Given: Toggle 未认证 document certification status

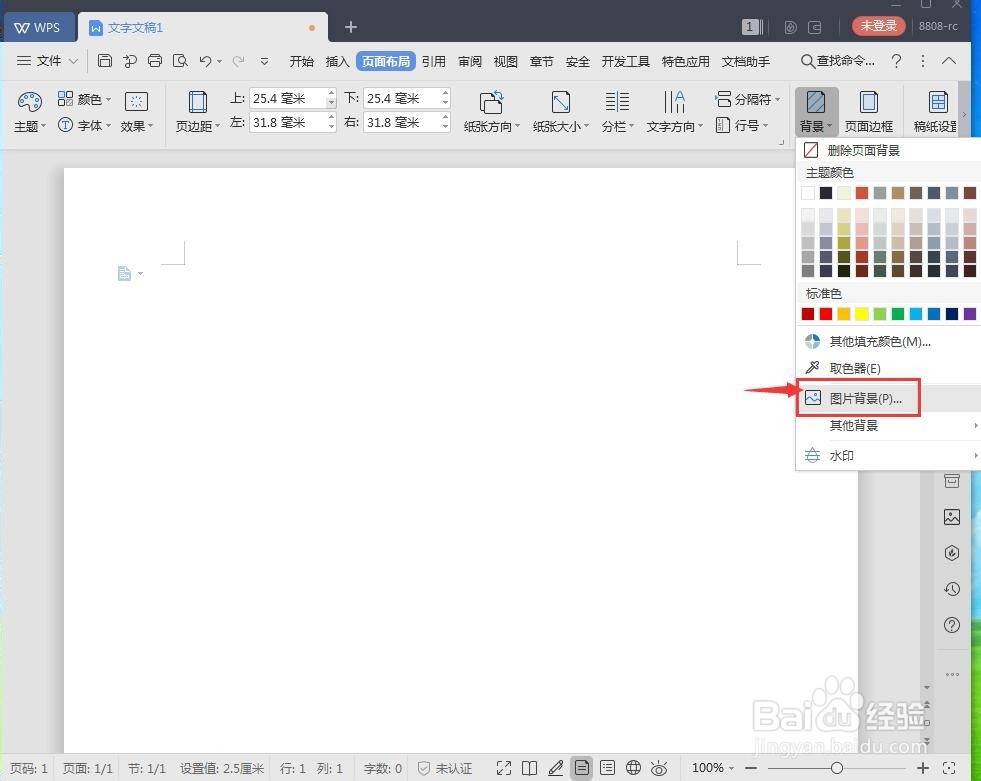Looking at the screenshot, I should tap(445, 768).
